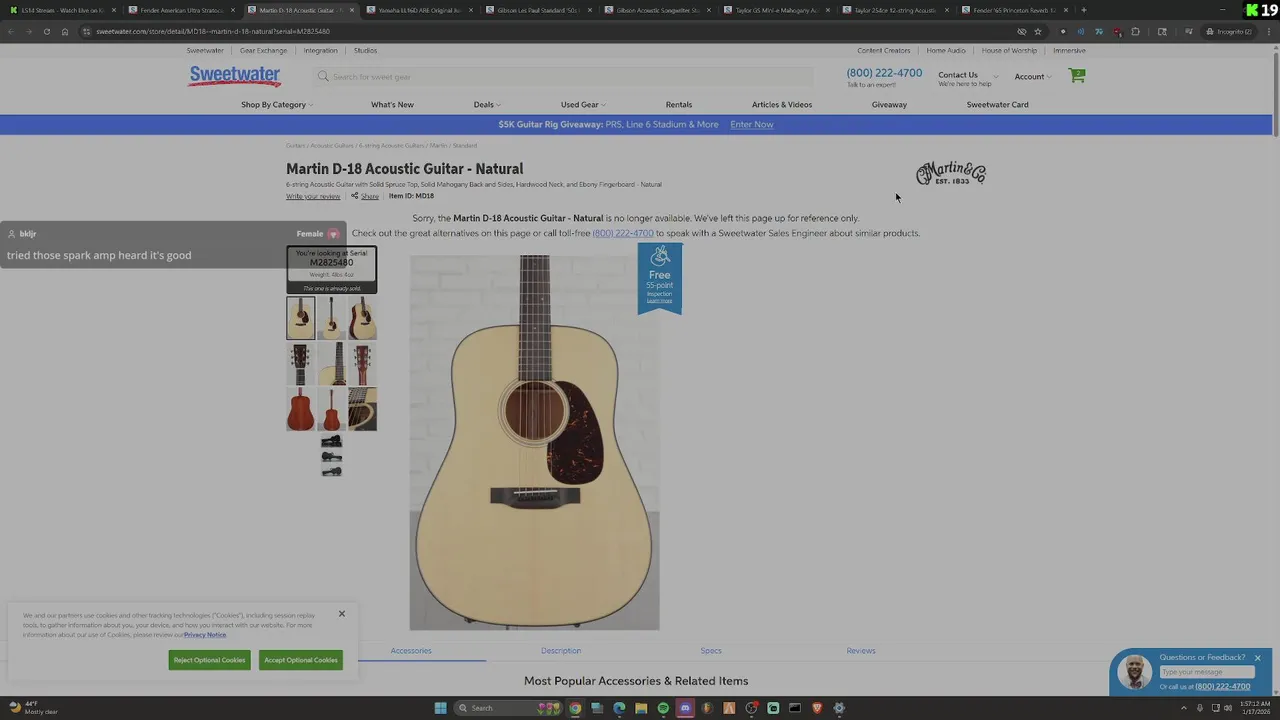Click the Incognito indicator in browser toolbar
Image resolution: width=1280 pixels, height=720 pixels.
click(1230, 31)
